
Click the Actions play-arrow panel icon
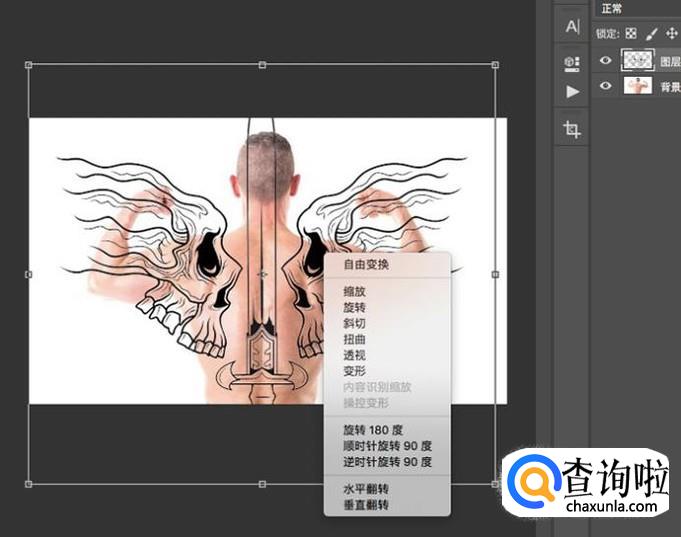(572, 92)
